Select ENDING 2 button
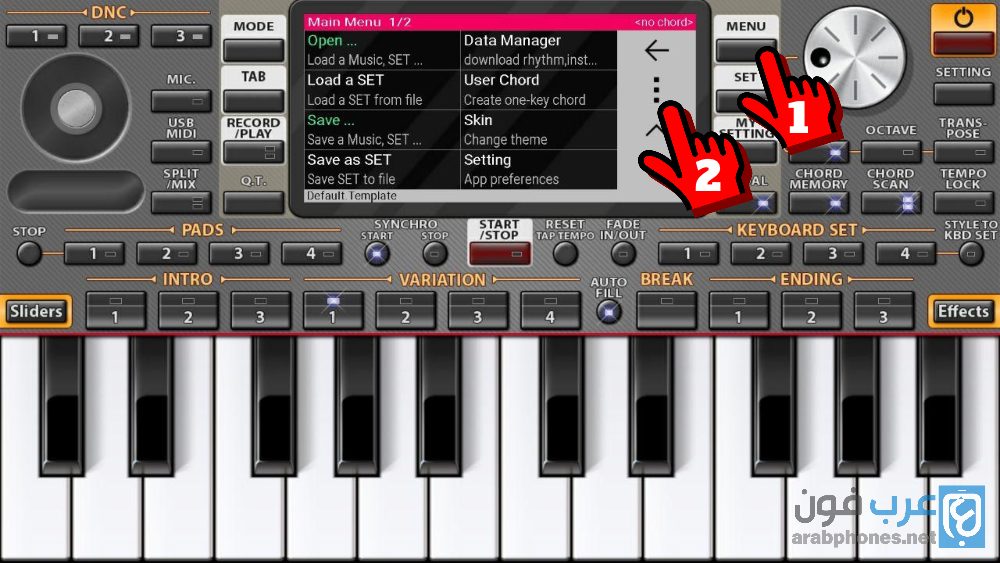Image resolution: width=1000 pixels, height=563 pixels. coord(811,310)
